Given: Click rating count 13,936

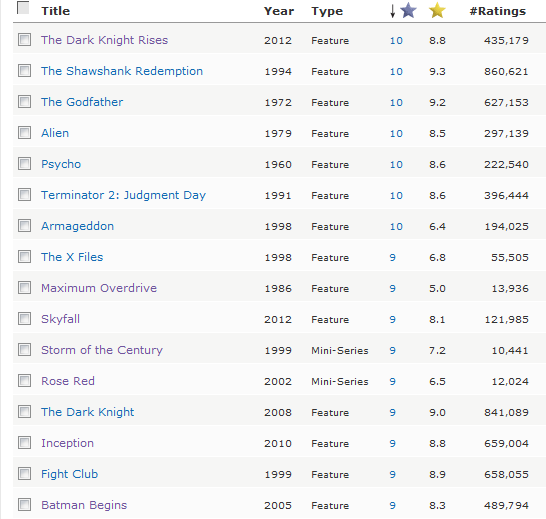Looking at the screenshot, I should pos(510,288).
